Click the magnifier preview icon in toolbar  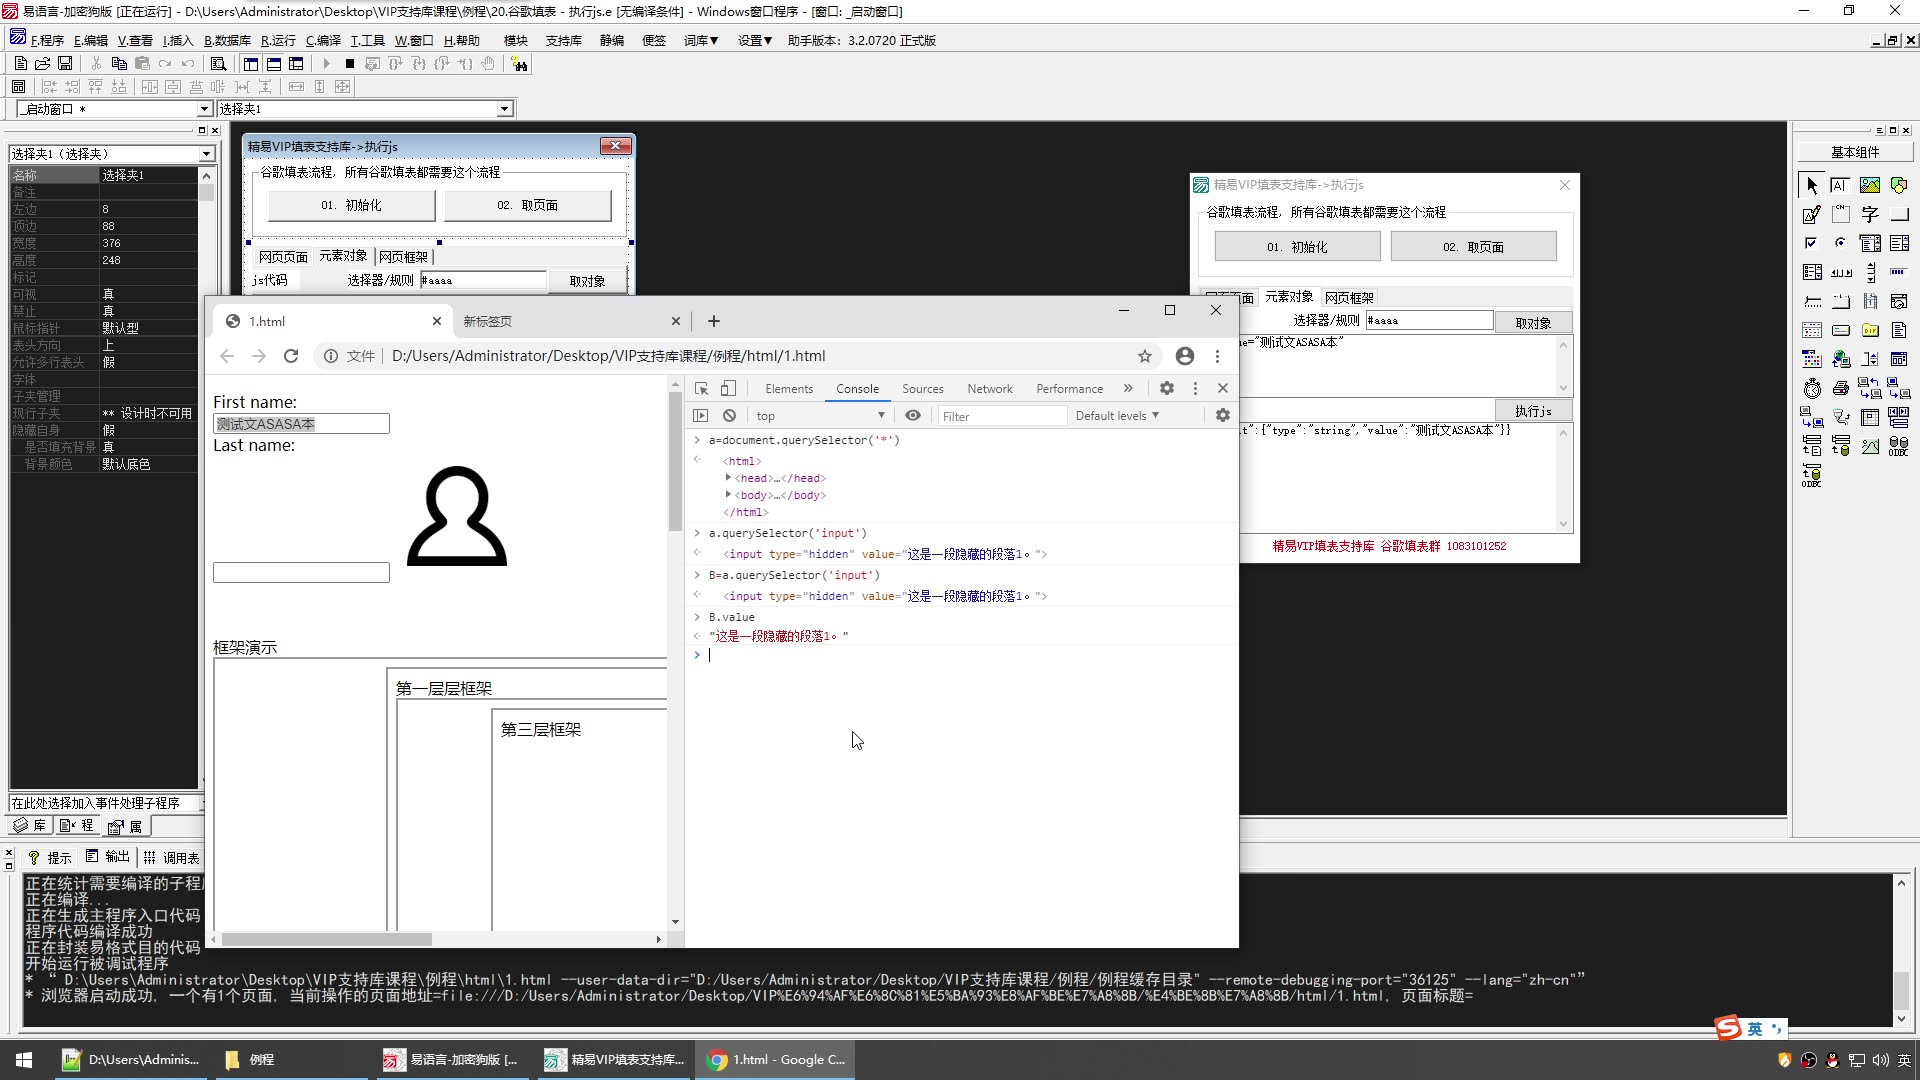218,64
